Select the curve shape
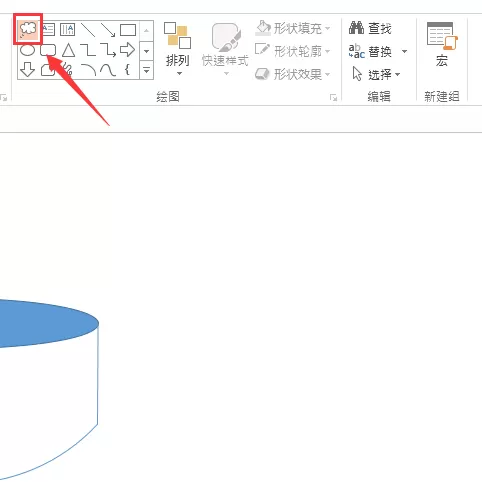 [108, 70]
